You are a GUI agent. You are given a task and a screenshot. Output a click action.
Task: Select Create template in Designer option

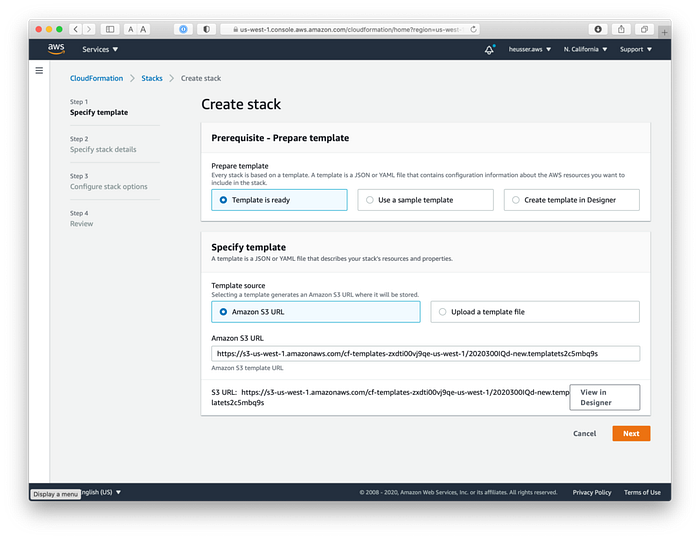point(571,200)
